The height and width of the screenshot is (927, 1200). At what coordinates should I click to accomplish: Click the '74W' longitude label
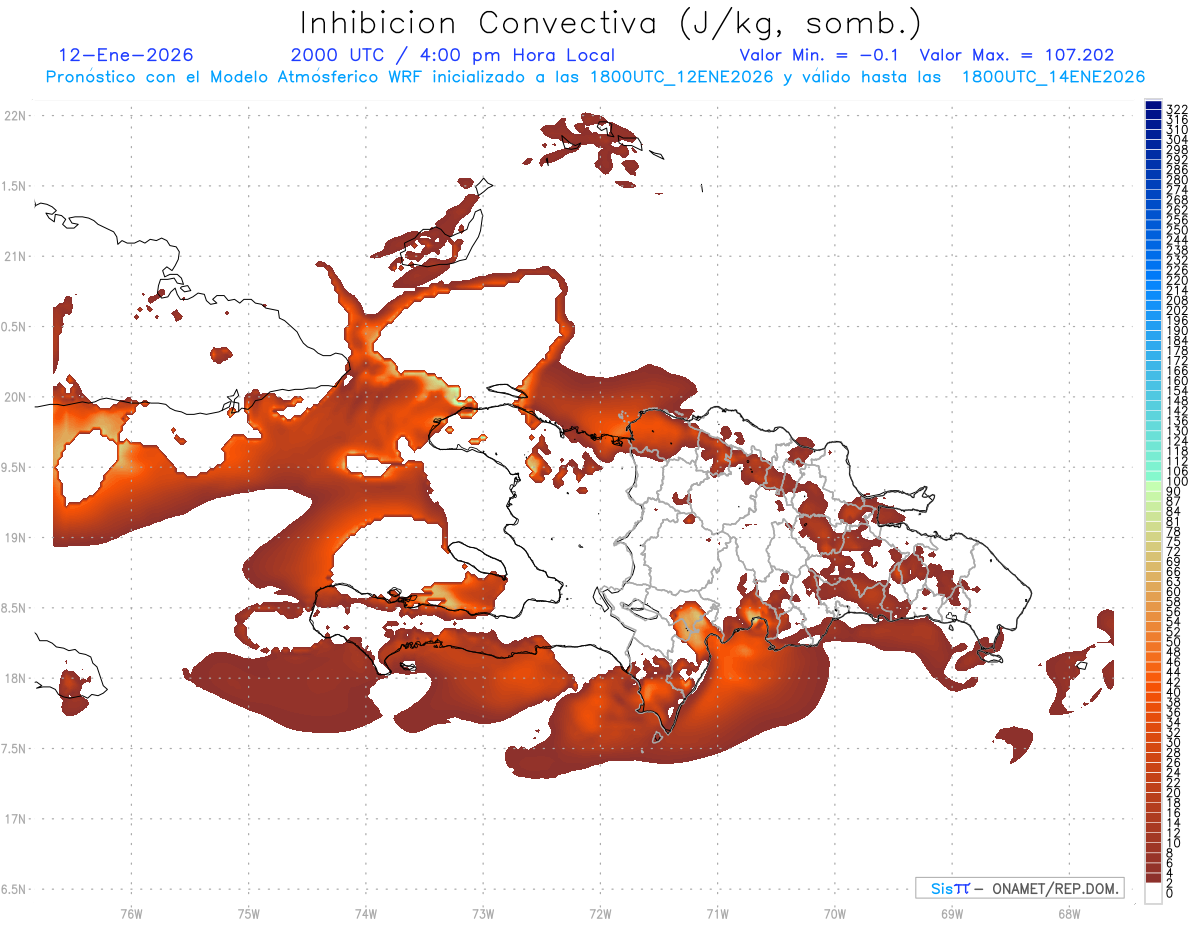[365, 912]
